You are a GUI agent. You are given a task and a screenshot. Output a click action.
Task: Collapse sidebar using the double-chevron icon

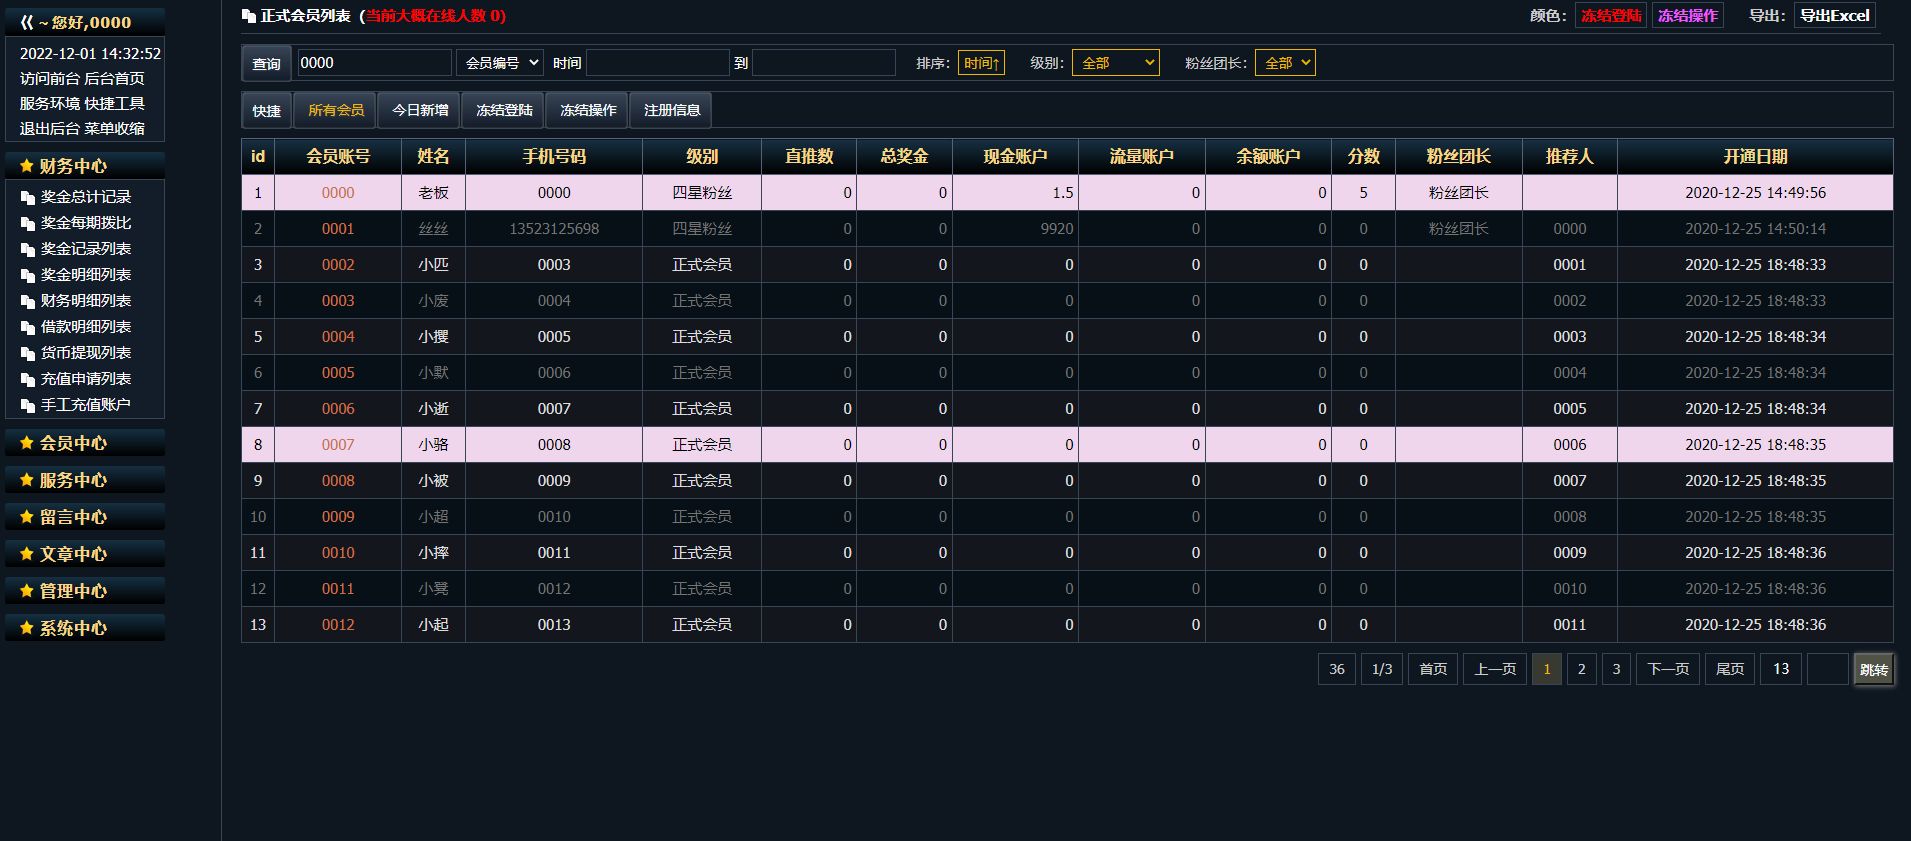click(27, 22)
